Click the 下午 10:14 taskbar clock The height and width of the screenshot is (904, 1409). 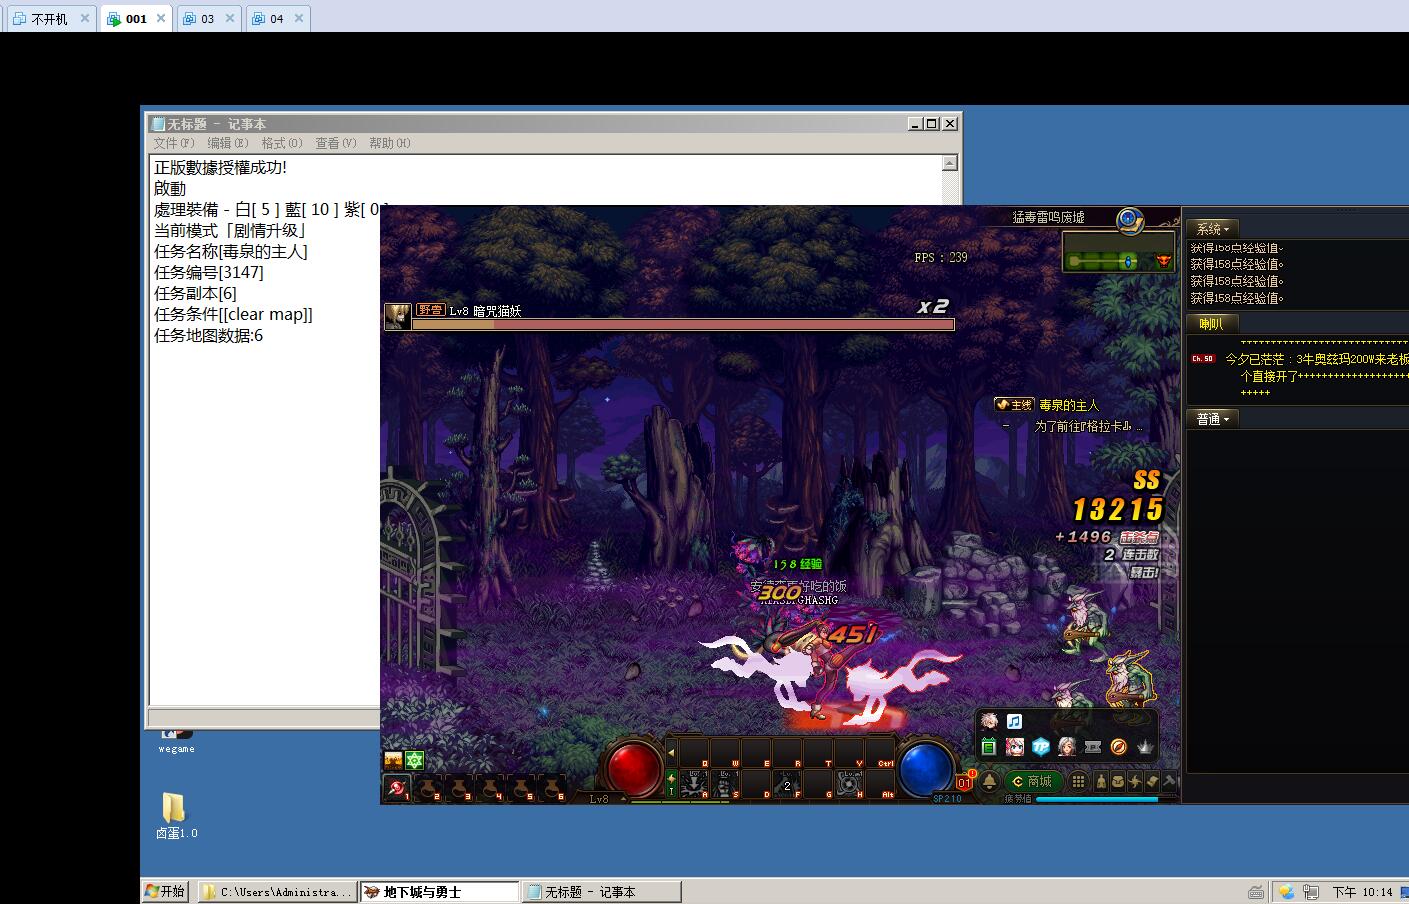point(1362,892)
